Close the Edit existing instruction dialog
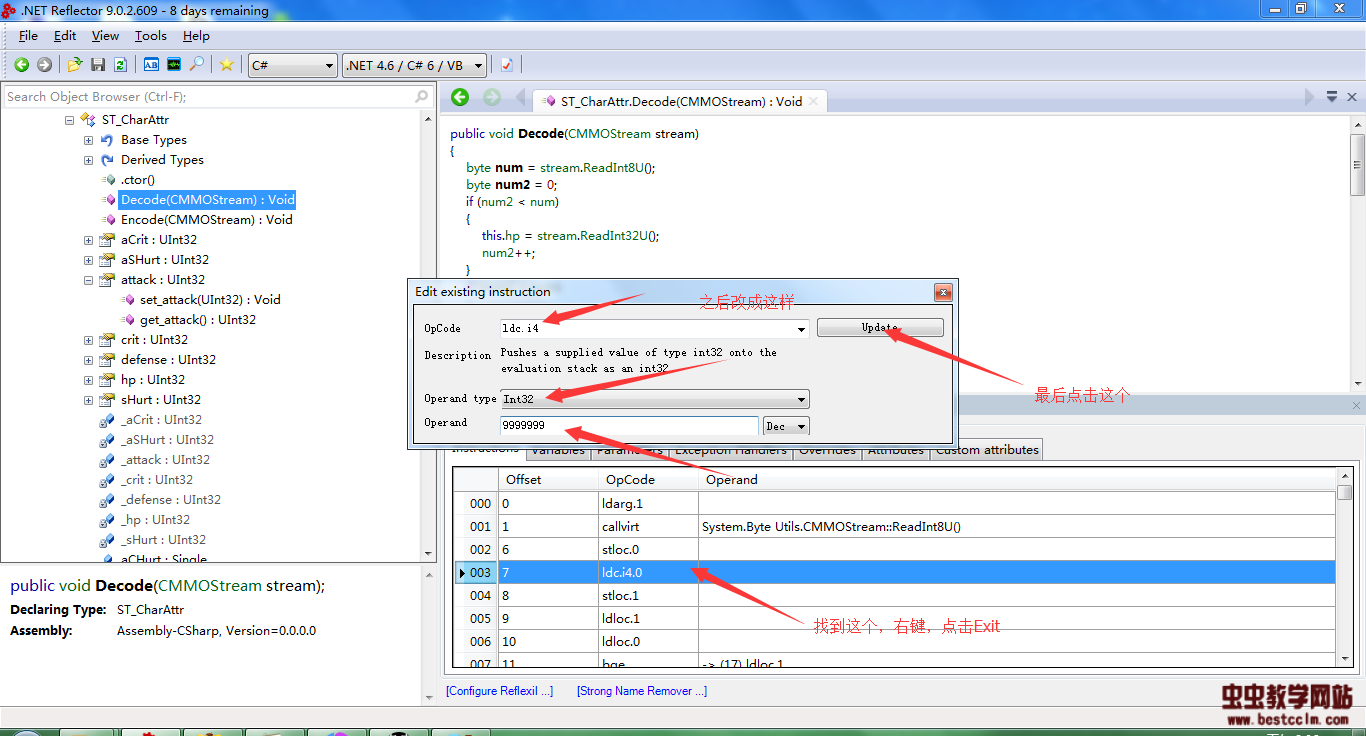This screenshot has height=736, width=1366. 943,293
